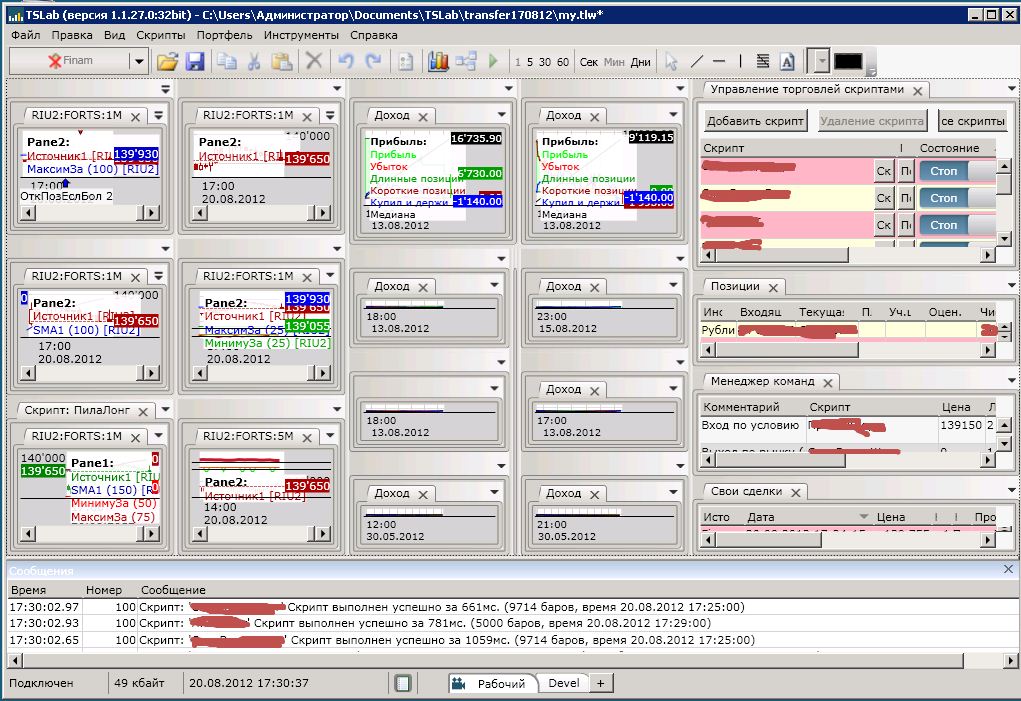The width and height of the screenshot is (1021, 701).
Task: Close the Сообщения messages panel
Action: tap(1008, 569)
